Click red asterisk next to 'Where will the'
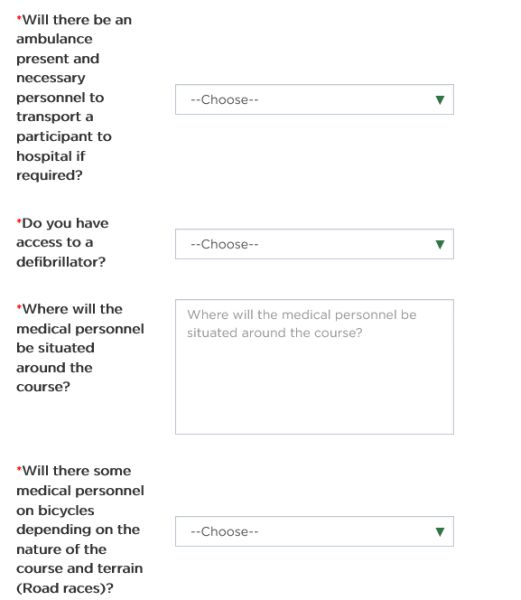The width and height of the screenshot is (521, 600). click(19, 307)
